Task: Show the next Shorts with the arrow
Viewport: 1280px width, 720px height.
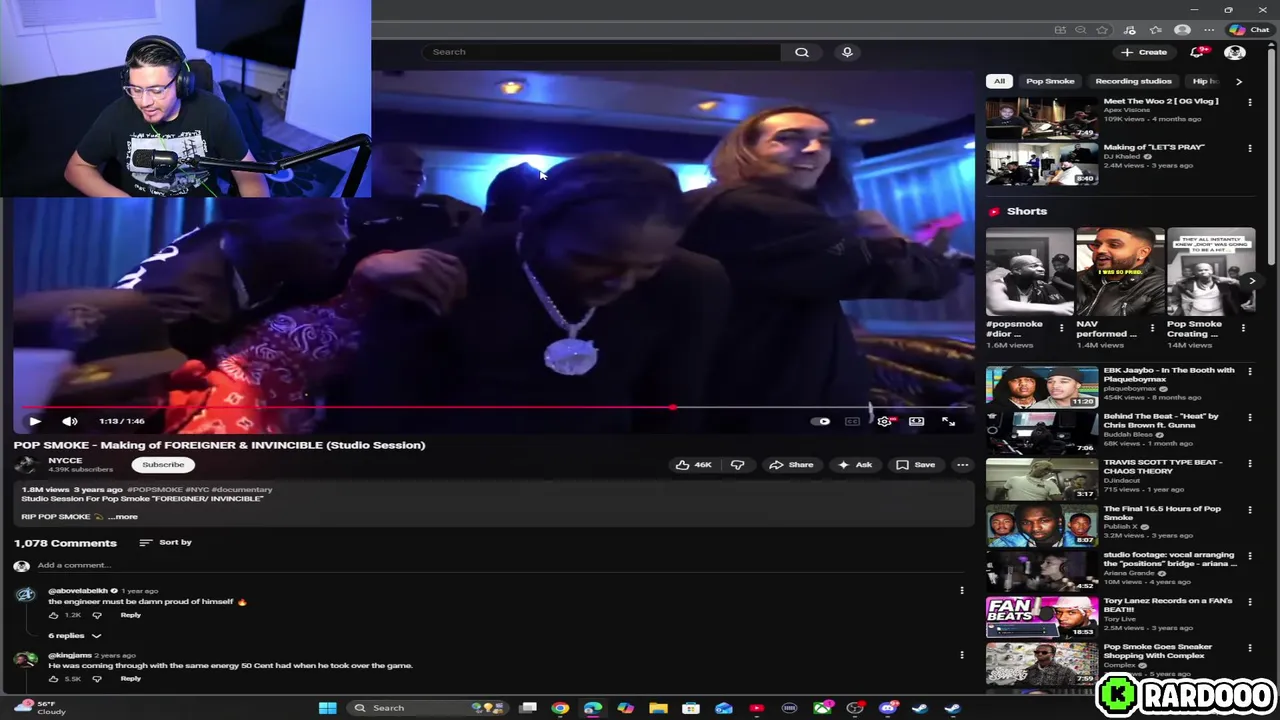Action: [1251, 281]
